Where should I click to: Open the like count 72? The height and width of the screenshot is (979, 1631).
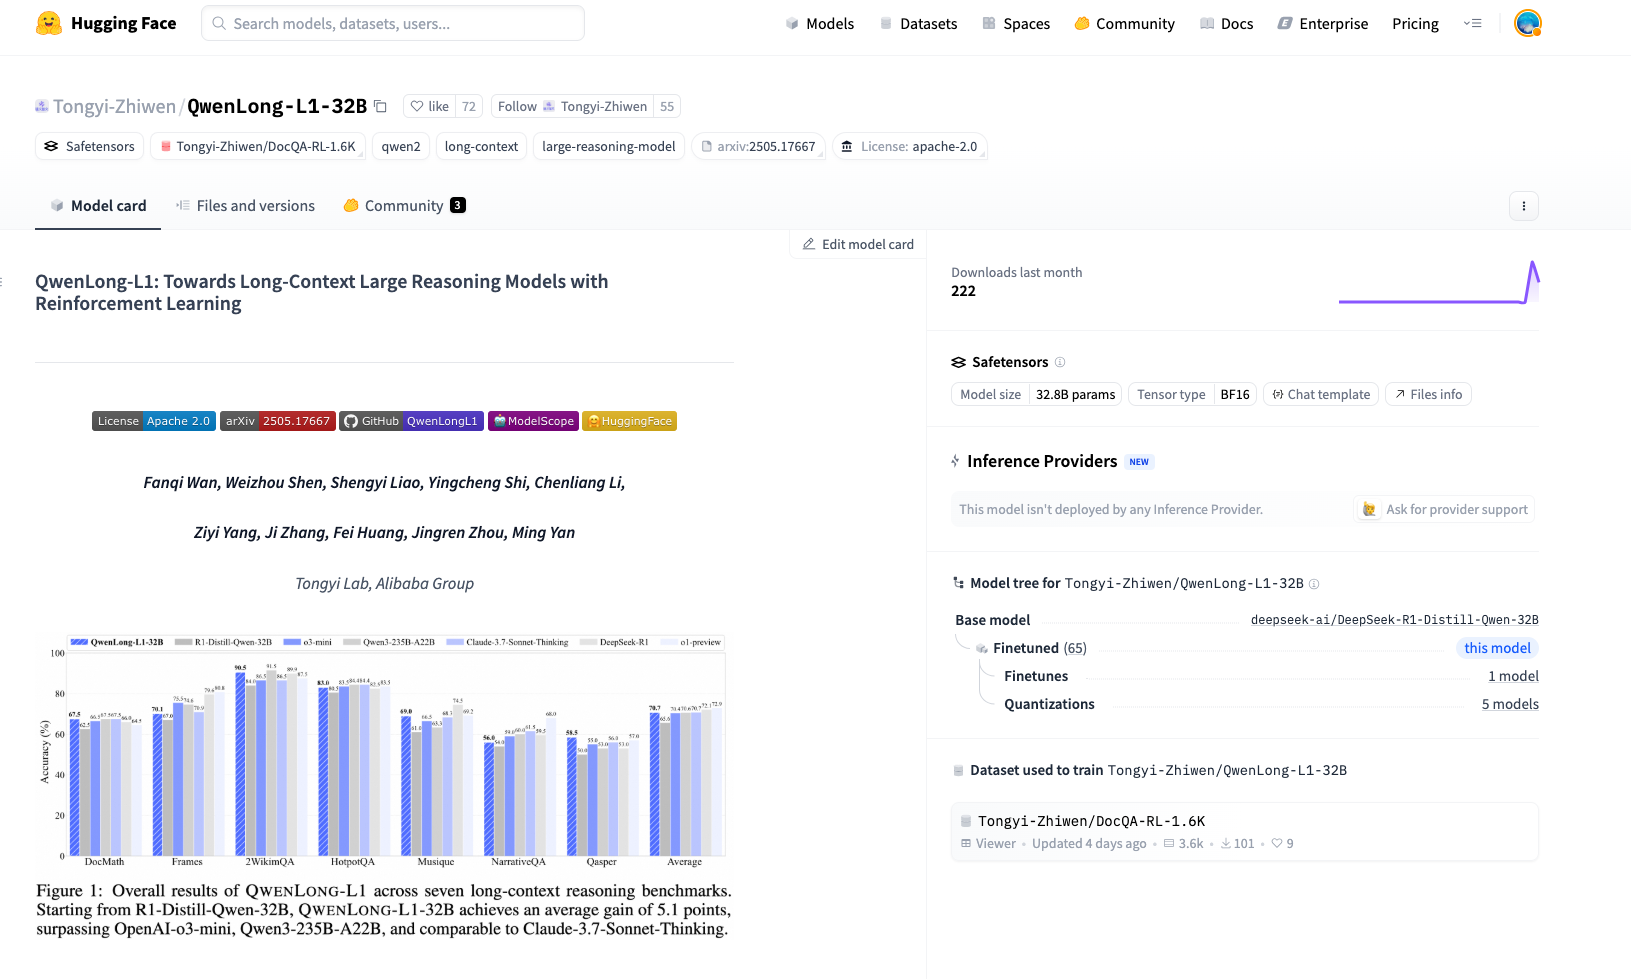(469, 106)
